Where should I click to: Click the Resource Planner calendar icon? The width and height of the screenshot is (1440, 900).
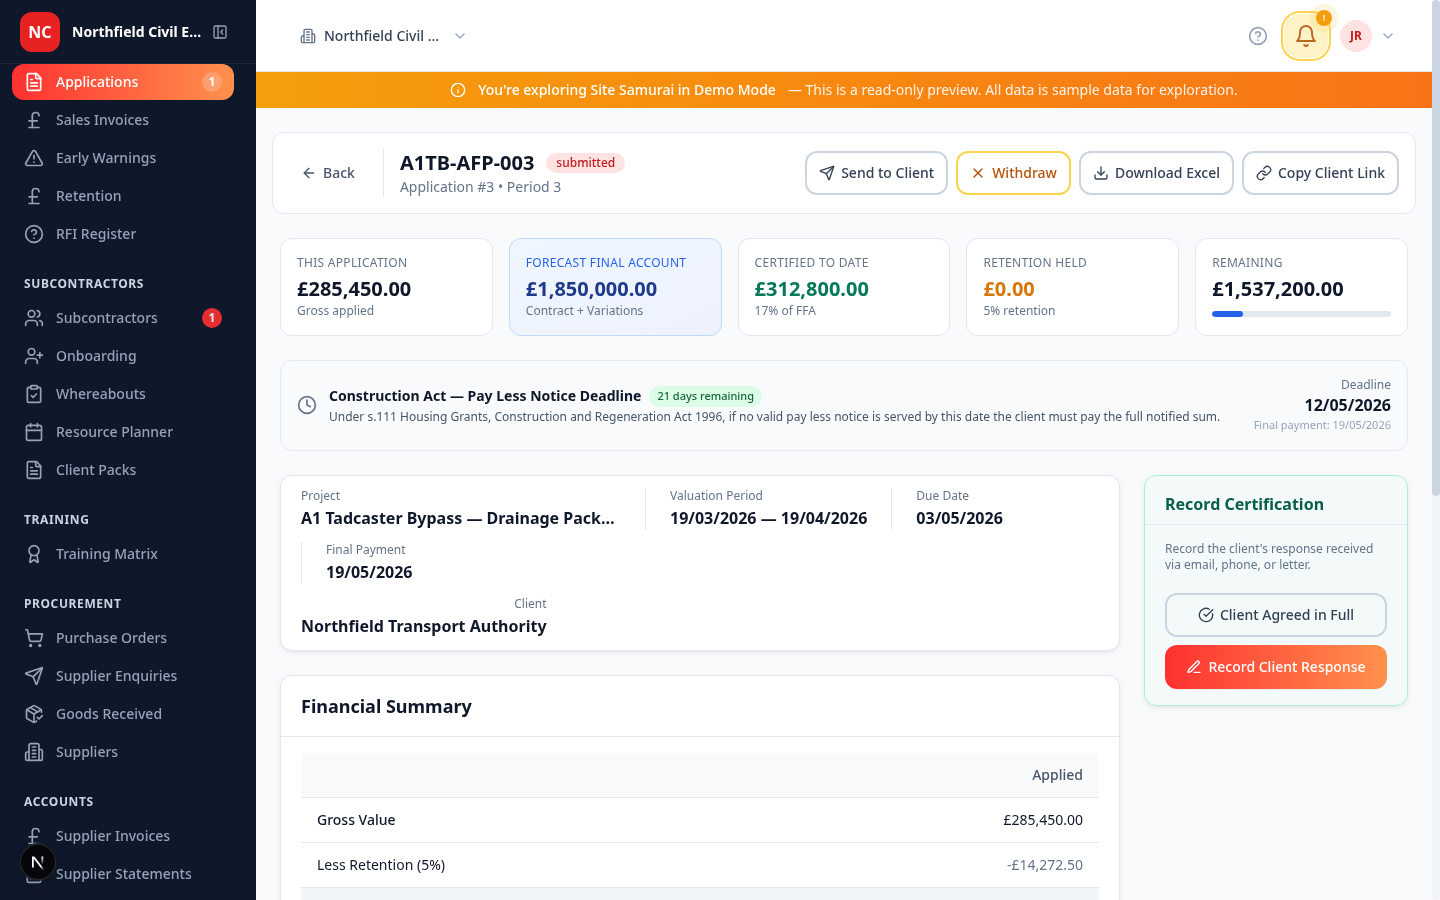point(34,431)
